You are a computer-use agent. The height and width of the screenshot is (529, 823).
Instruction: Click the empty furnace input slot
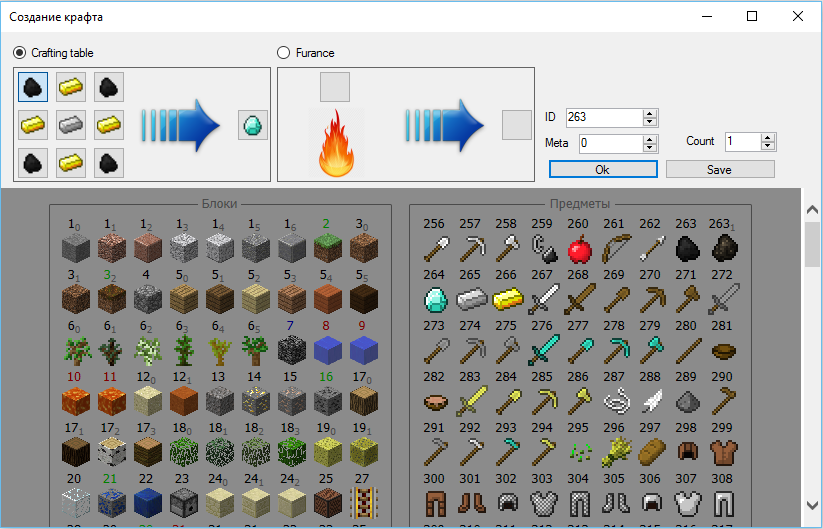[335, 87]
